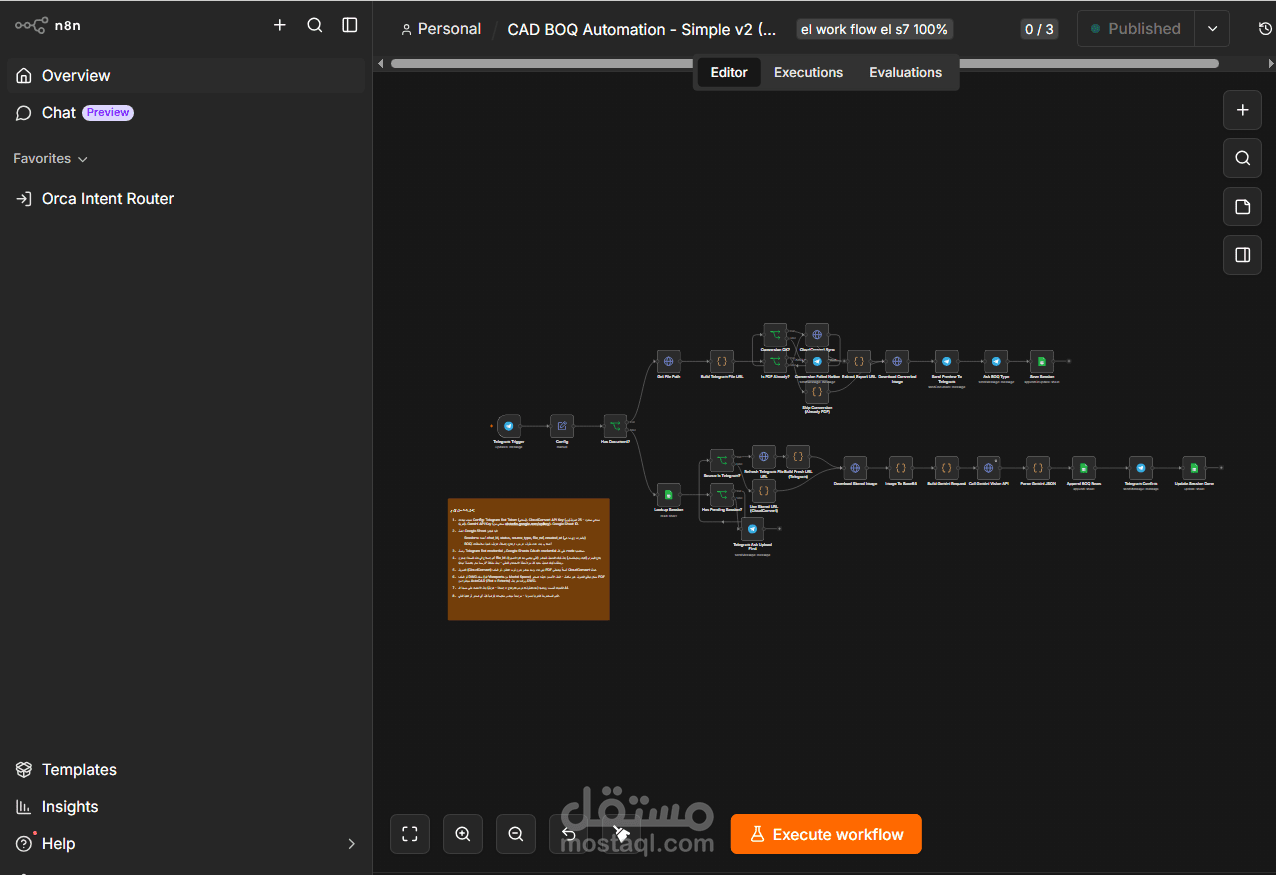Select the Telegram Confirm node
1276x875 pixels.
[x=1140, y=468]
